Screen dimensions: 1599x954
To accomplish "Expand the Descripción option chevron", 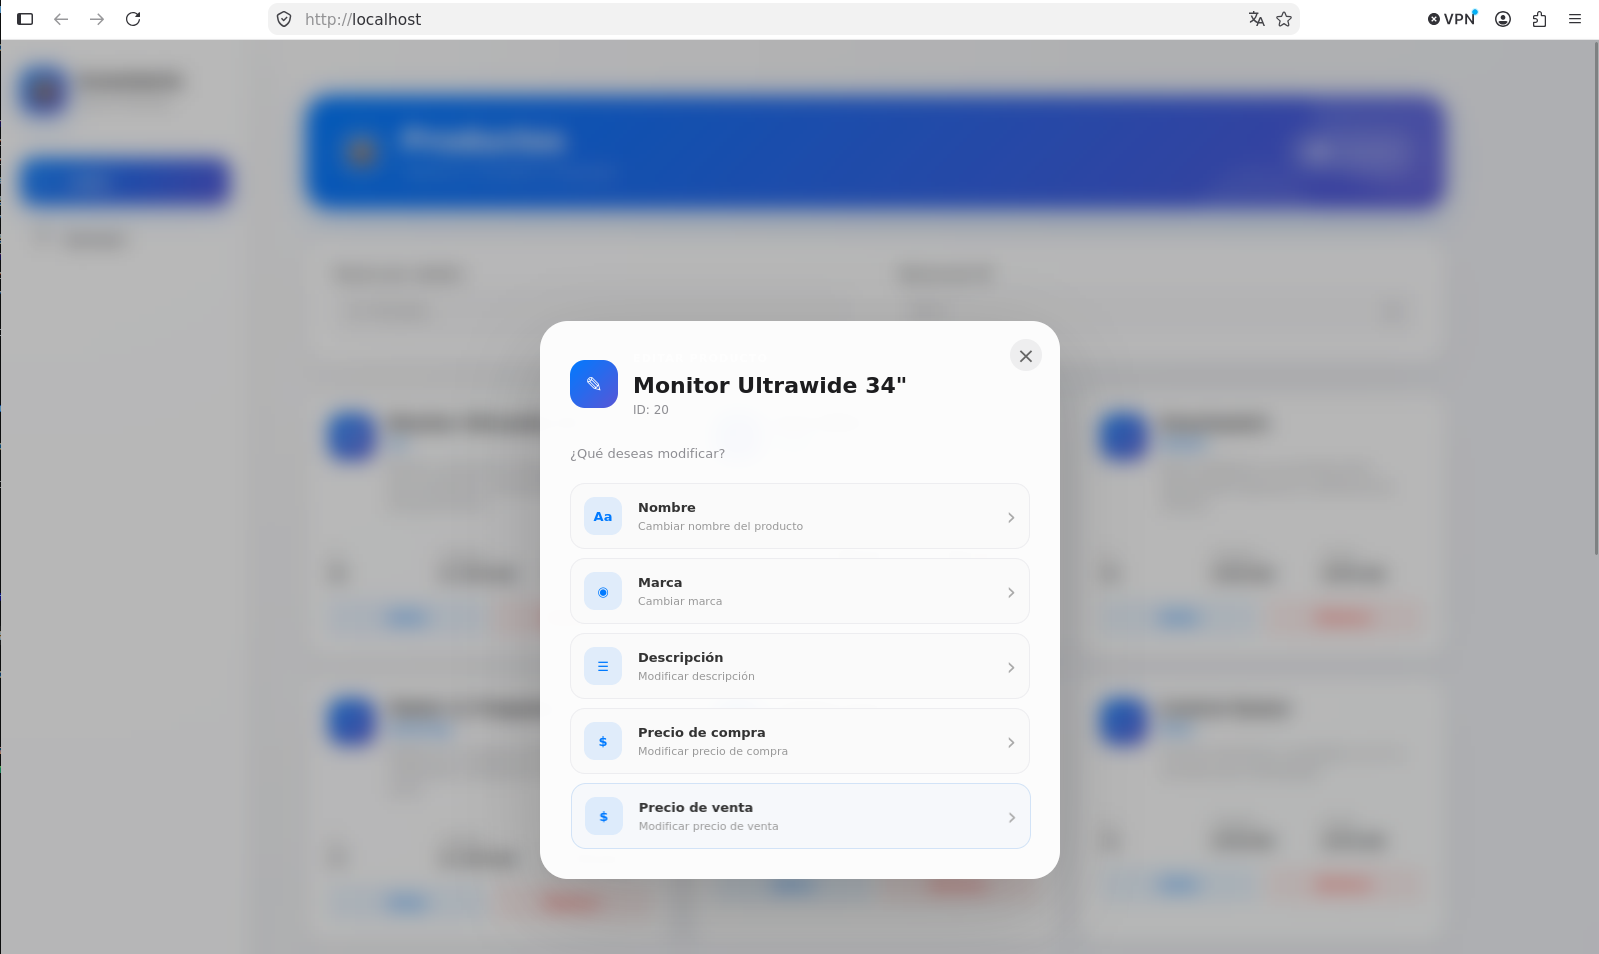I will [x=1011, y=667].
